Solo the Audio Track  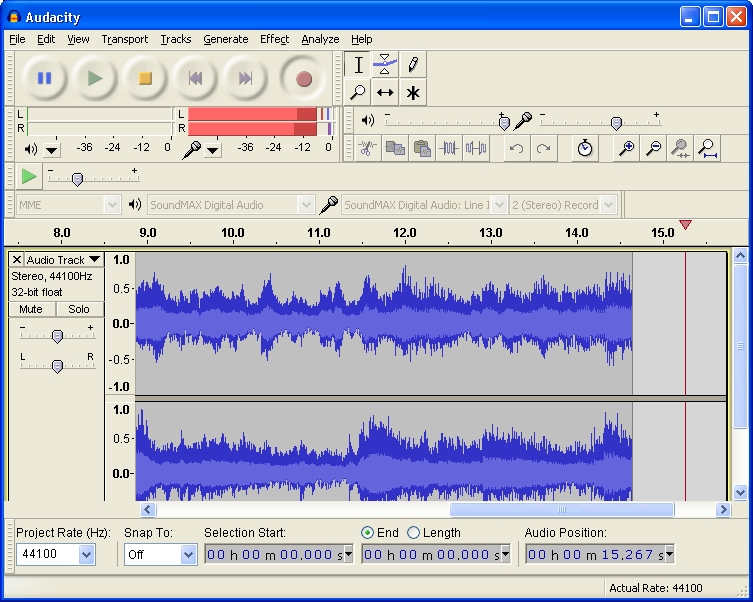click(x=79, y=309)
